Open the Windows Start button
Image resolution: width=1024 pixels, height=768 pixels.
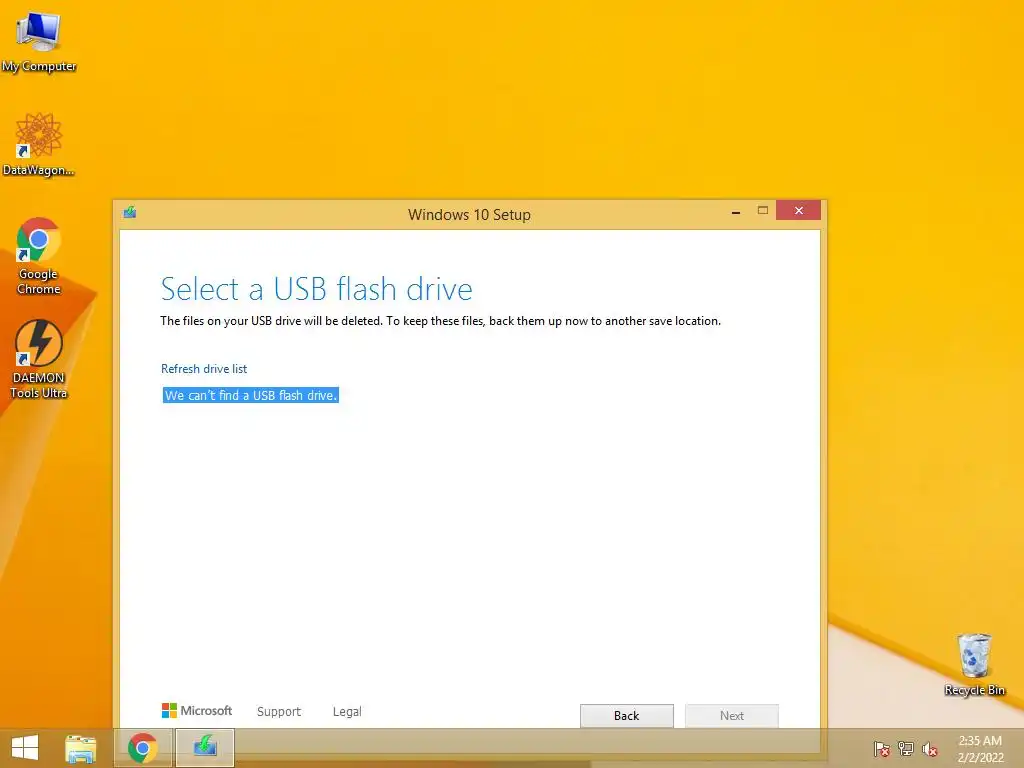pos(25,748)
